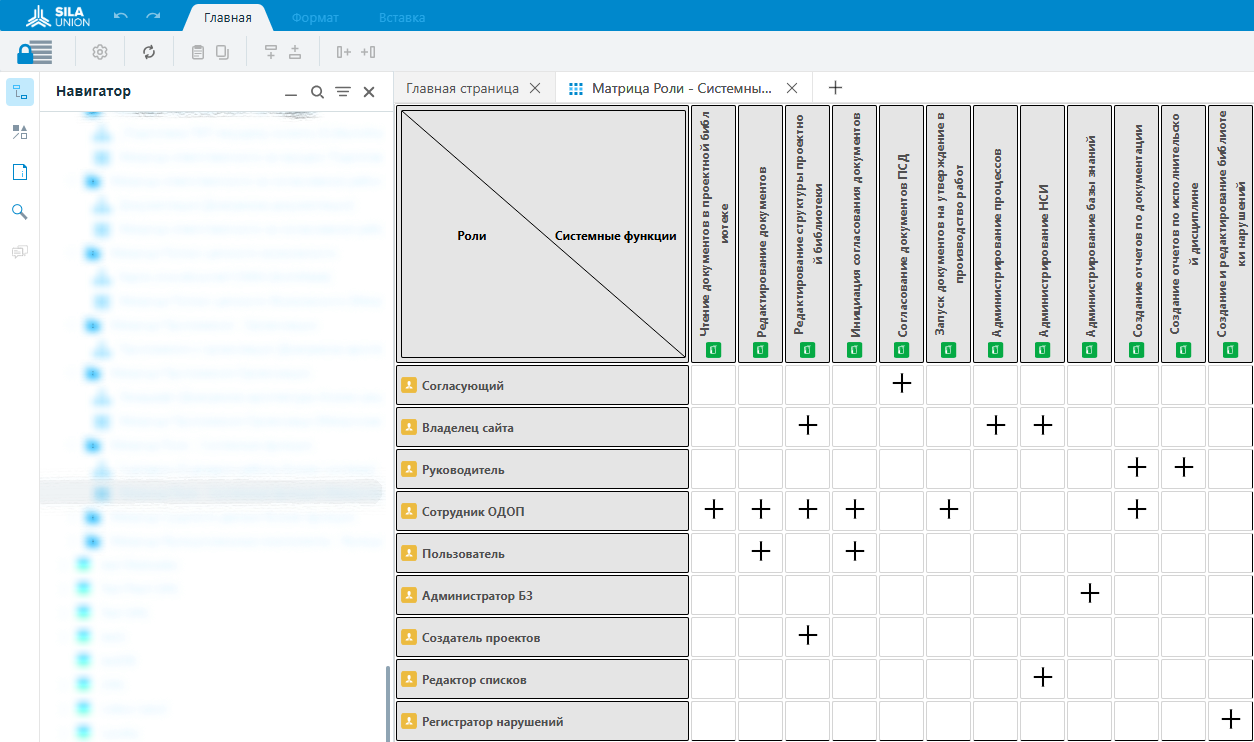Open a new tab with plus button
Screen dimensions: 1254x742
[x=835, y=88]
